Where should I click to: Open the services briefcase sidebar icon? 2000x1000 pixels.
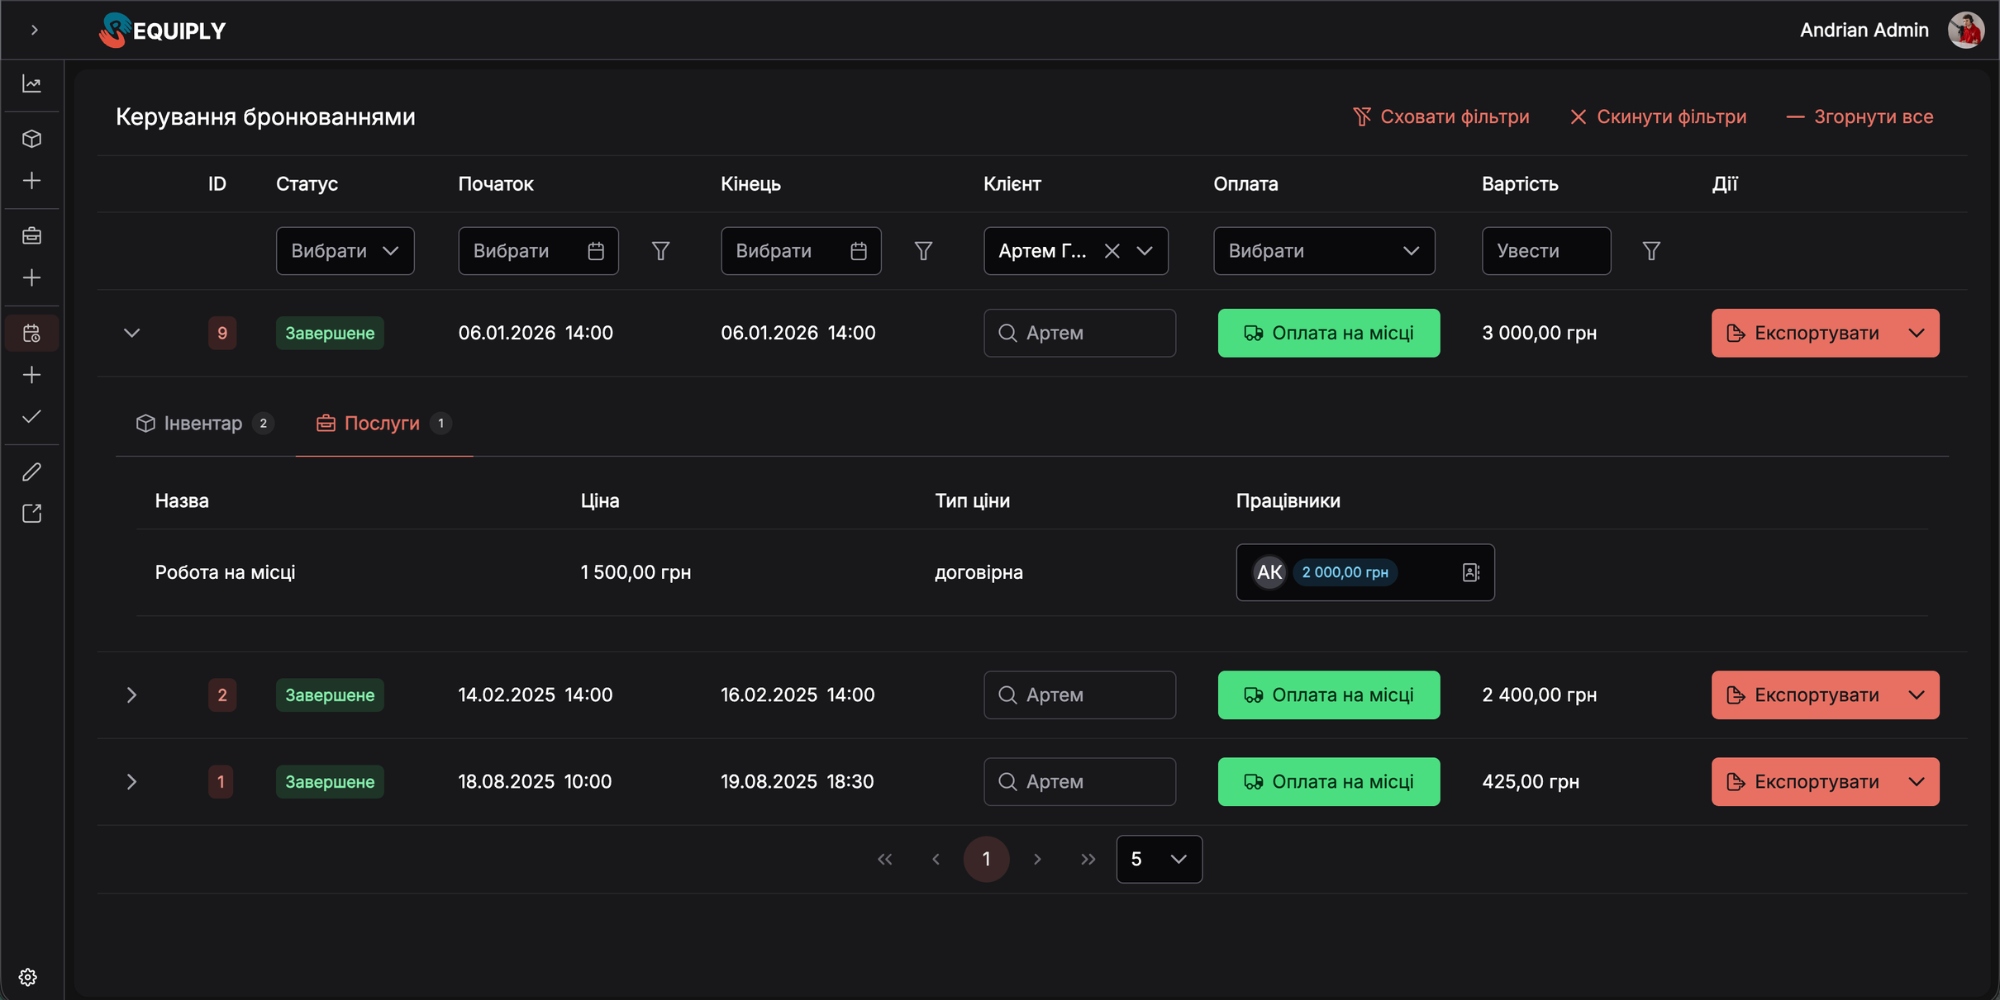tap(32, 236)
